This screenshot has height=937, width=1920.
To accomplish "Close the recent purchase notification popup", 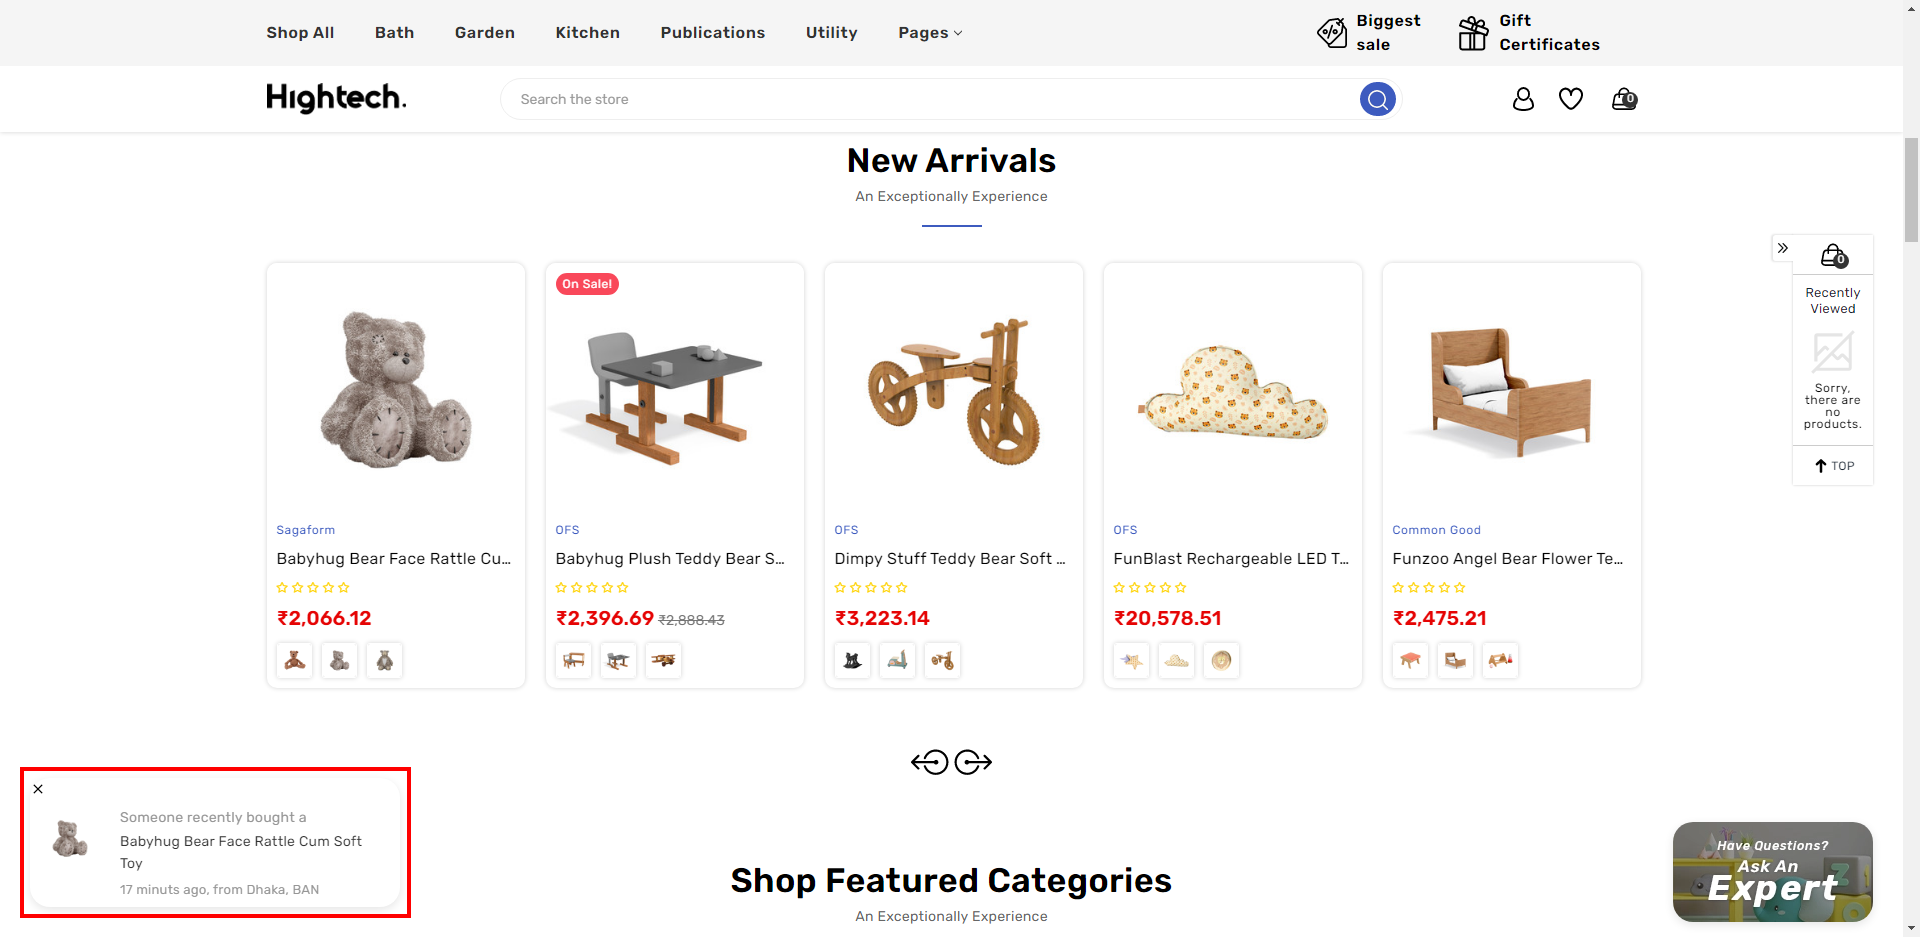I will click(x=38, y=789).
